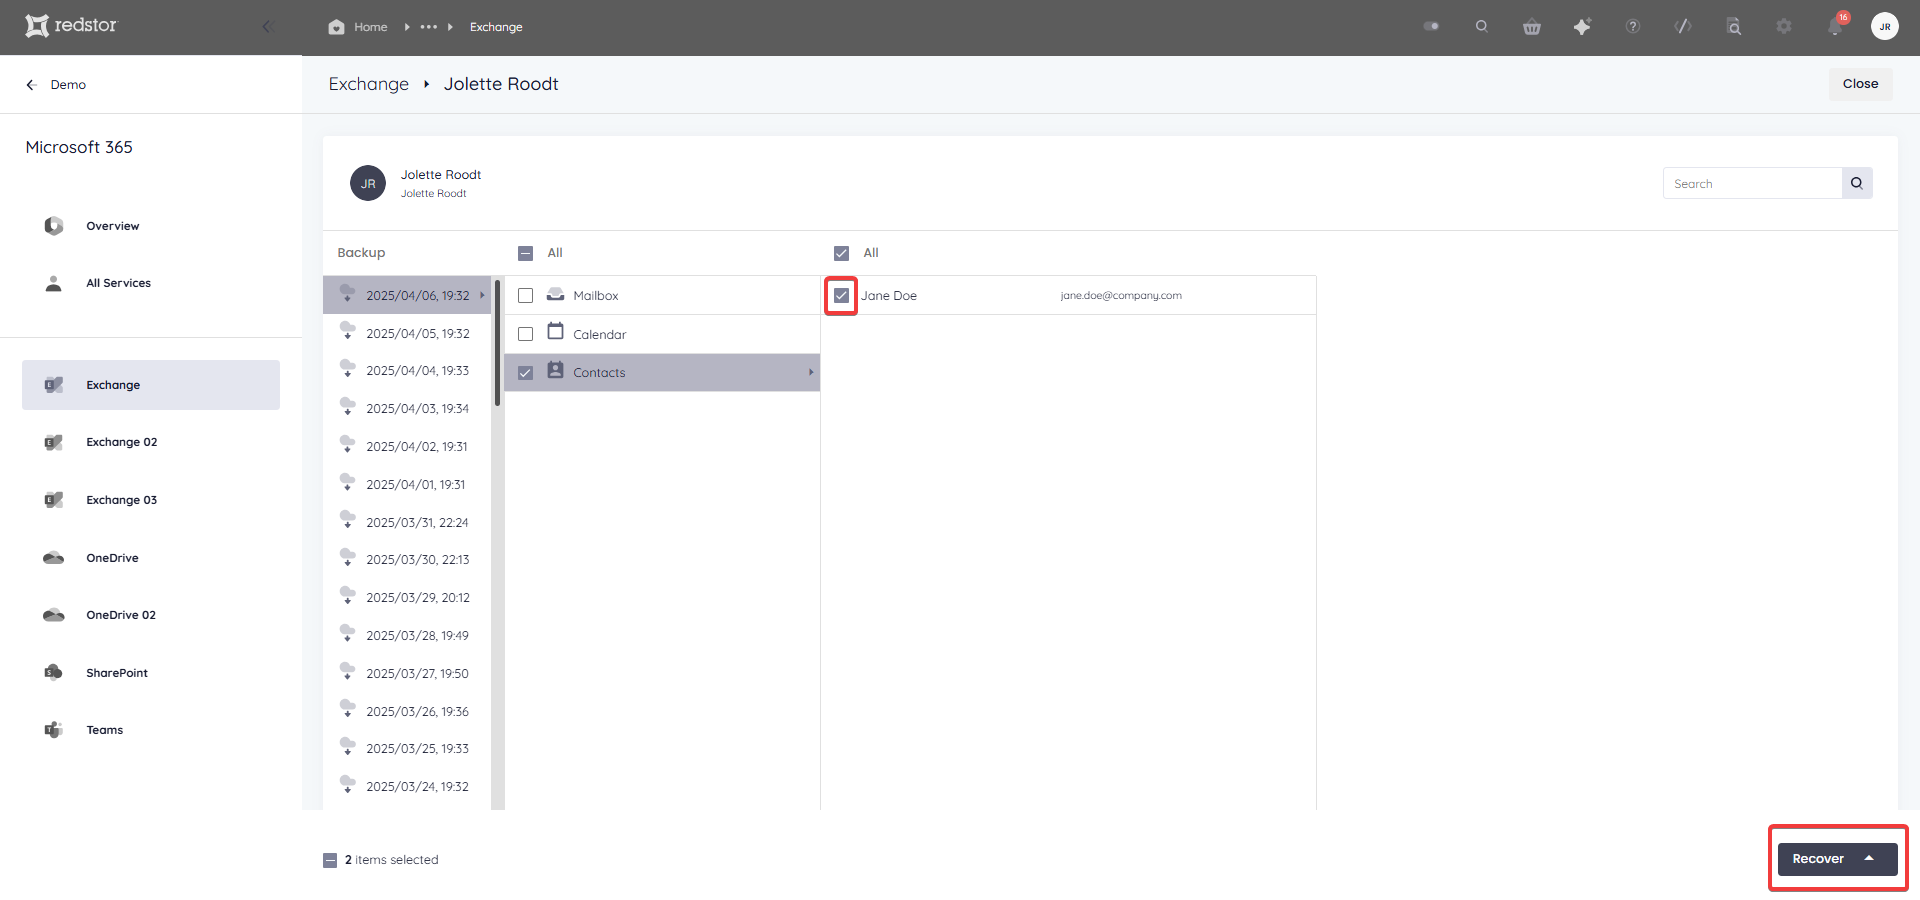The image size is (1920, 900).
Task: Select backup 2025/03/25, 19:33
Action: click(408, 749)
